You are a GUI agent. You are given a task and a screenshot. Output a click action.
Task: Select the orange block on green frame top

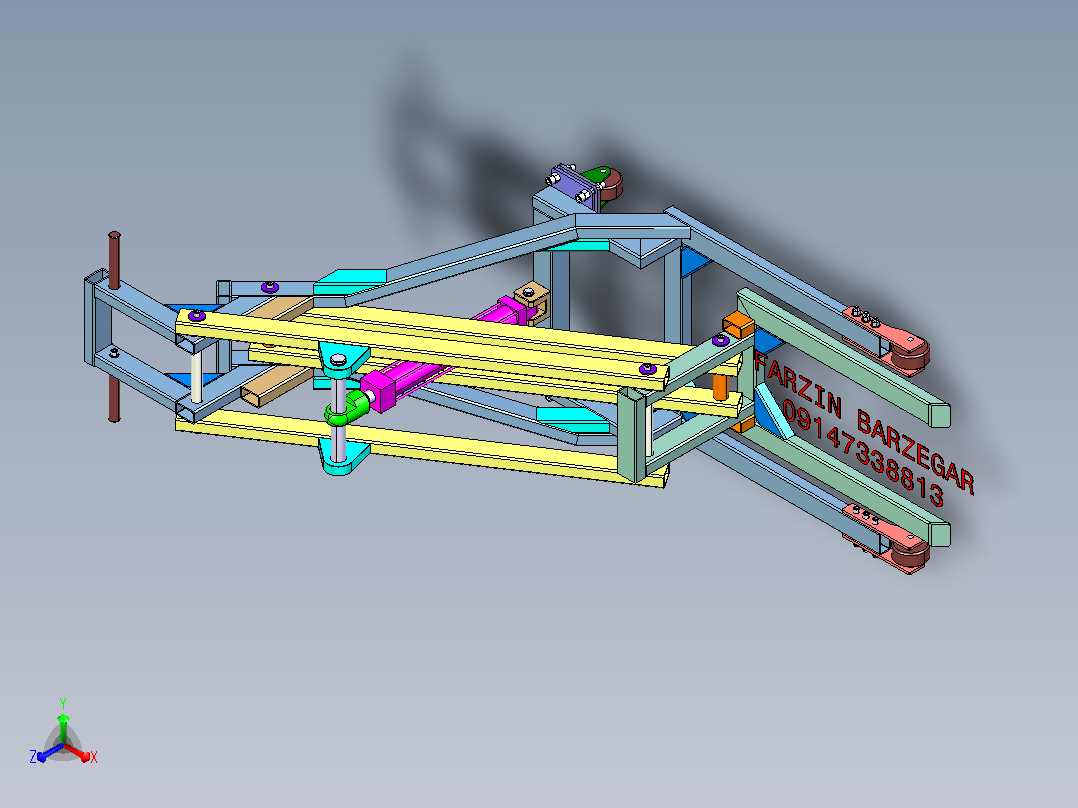tap(738, 325)
